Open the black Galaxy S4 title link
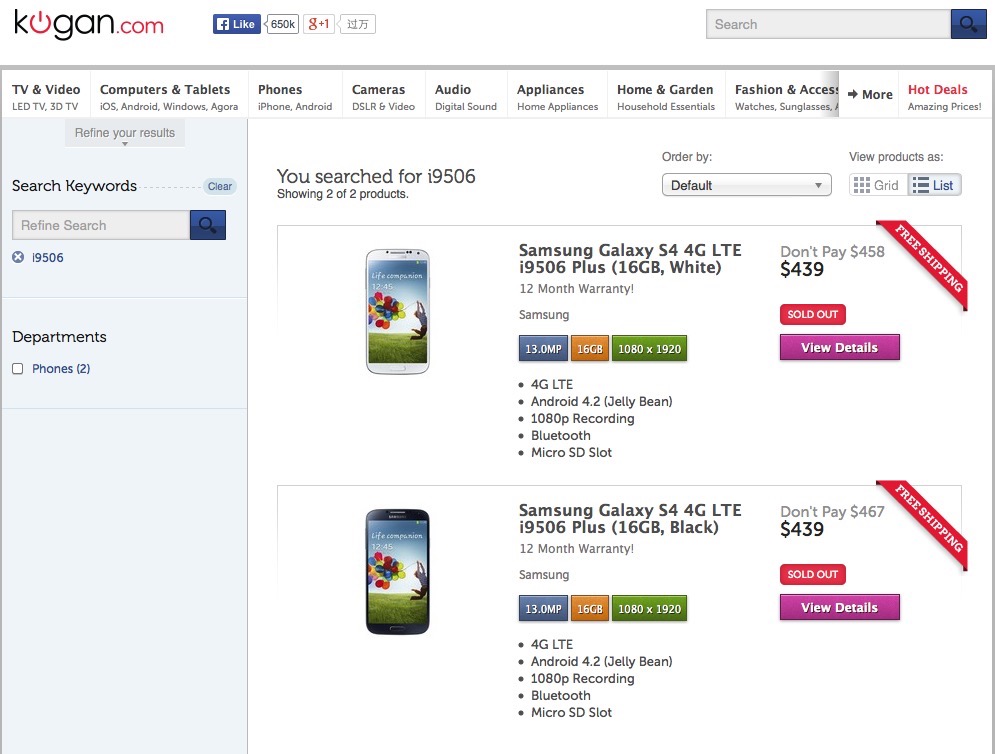The image size is (995, 754). click(629, 518)
